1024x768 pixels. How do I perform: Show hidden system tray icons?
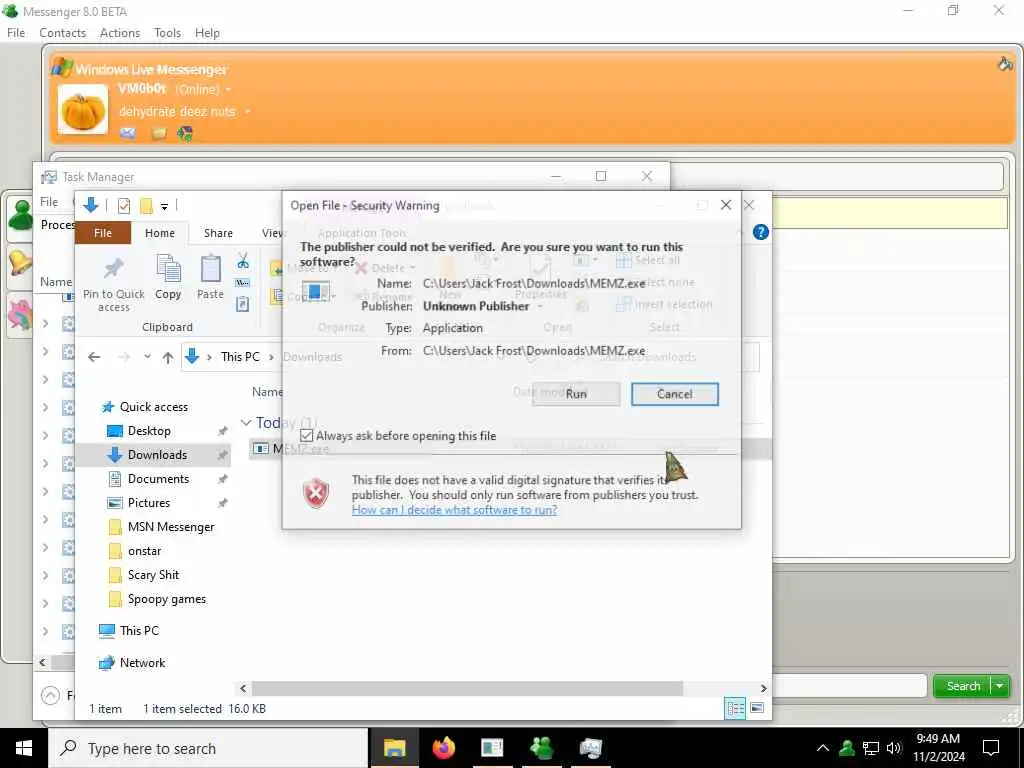tap(823, 748)
